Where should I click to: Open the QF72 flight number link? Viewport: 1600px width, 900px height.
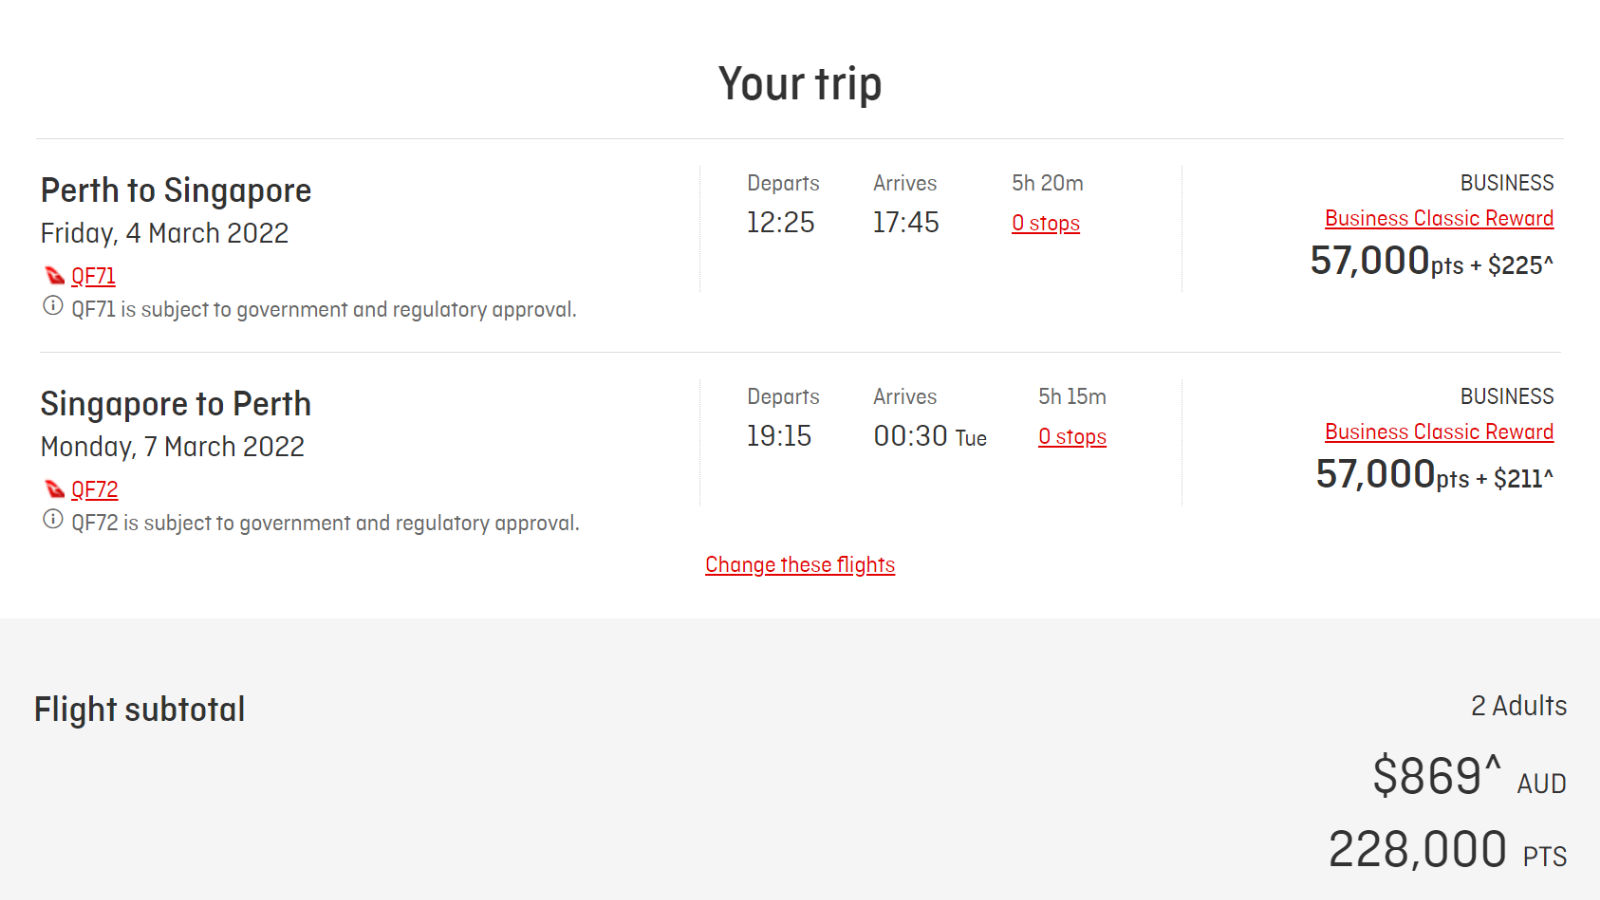(94, 490)
